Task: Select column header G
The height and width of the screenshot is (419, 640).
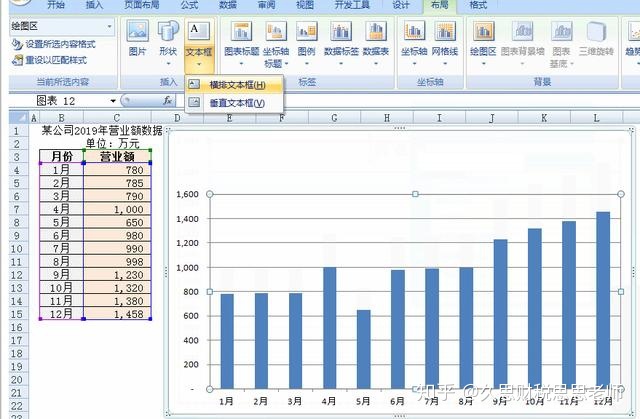Action: point(334,118)
